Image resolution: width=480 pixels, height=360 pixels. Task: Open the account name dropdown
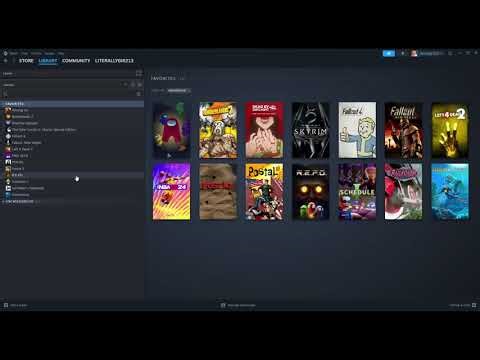pyautogui.click(x=432, y=53)
